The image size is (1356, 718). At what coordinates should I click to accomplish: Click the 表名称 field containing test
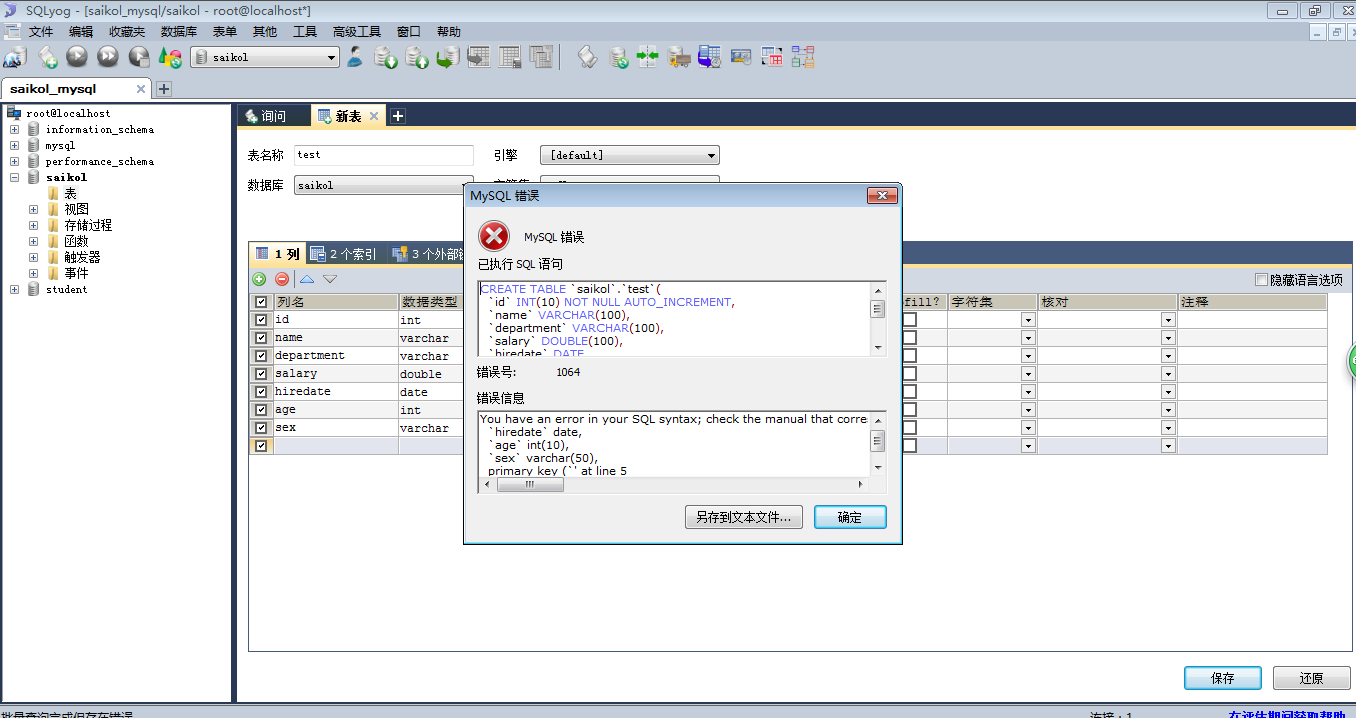(x=384, y=155)
